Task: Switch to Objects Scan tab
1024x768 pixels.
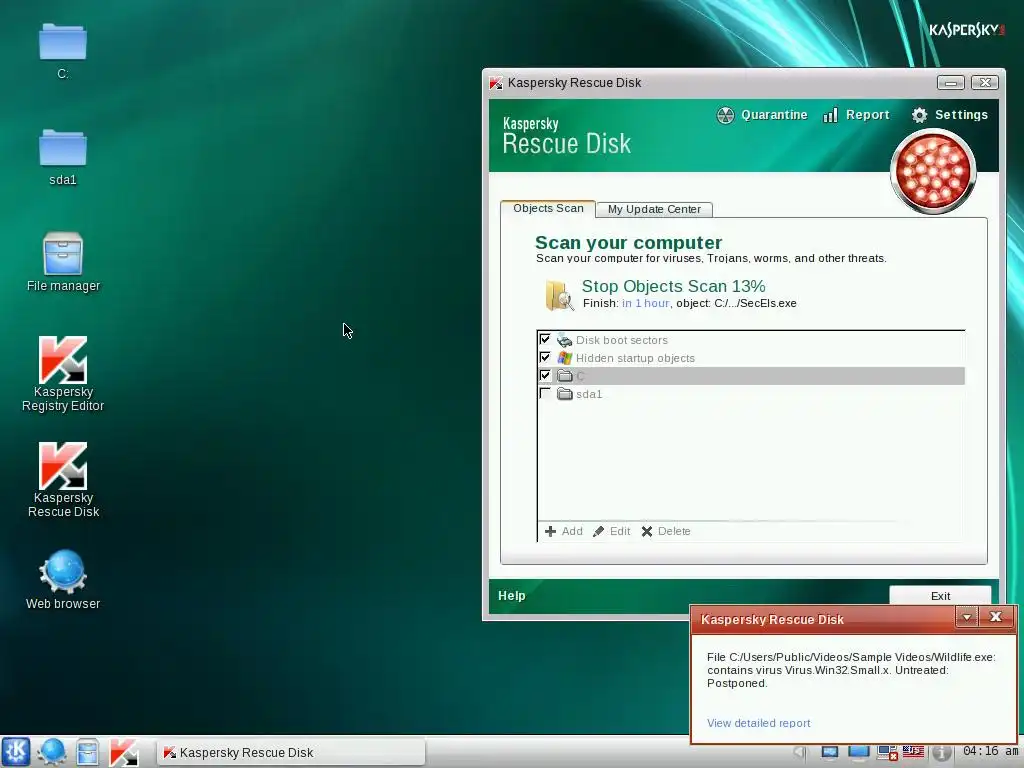Action: [x=548, y=208]
